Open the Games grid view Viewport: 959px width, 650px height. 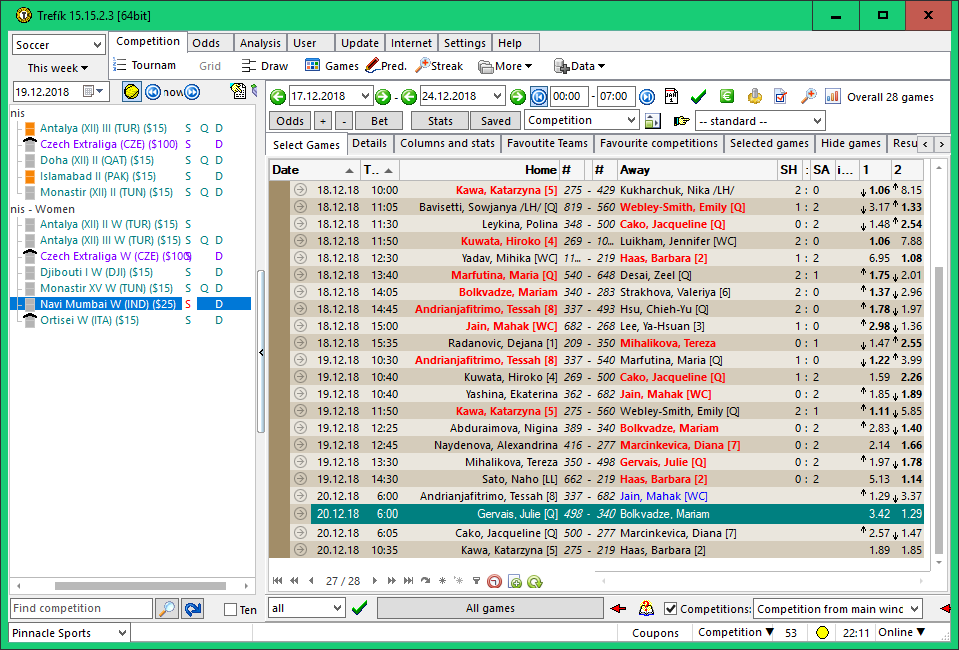pyautogui.click(x=331, y=66)
